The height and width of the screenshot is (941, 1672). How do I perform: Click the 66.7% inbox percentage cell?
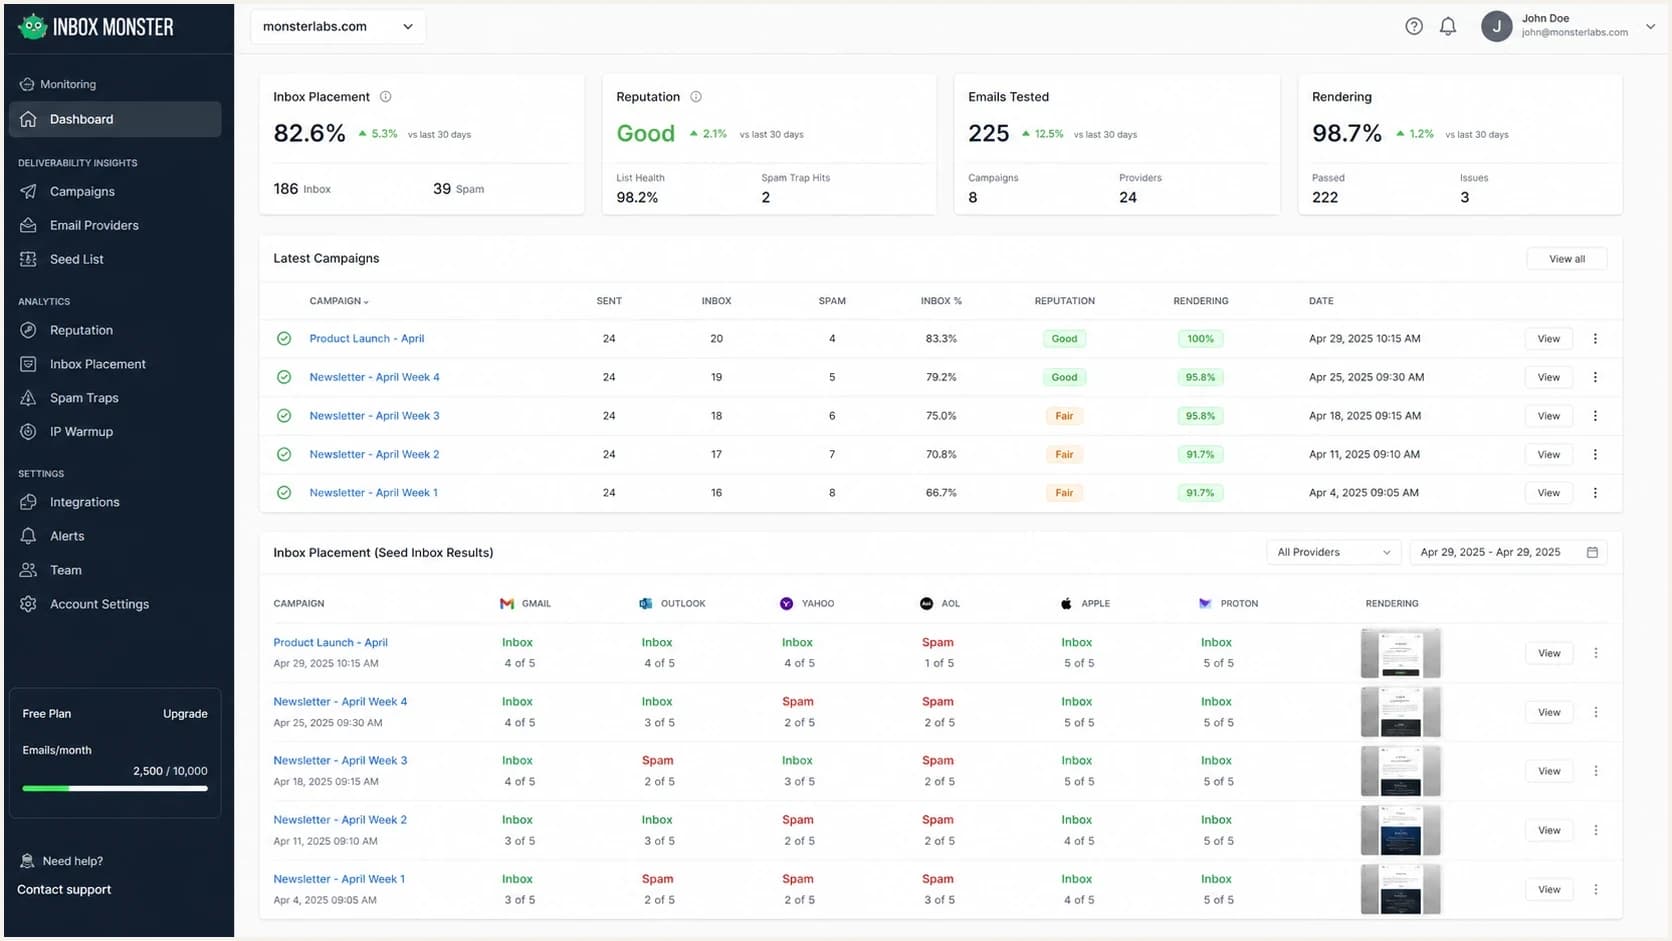(x=941, y=493)
